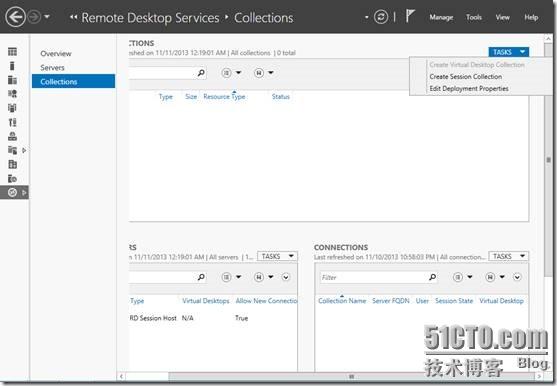Viewport: 557px width, 386px height.
Task: Click the Remote Desktop Services breadcrumb
Action: click(x=150, y=18)
